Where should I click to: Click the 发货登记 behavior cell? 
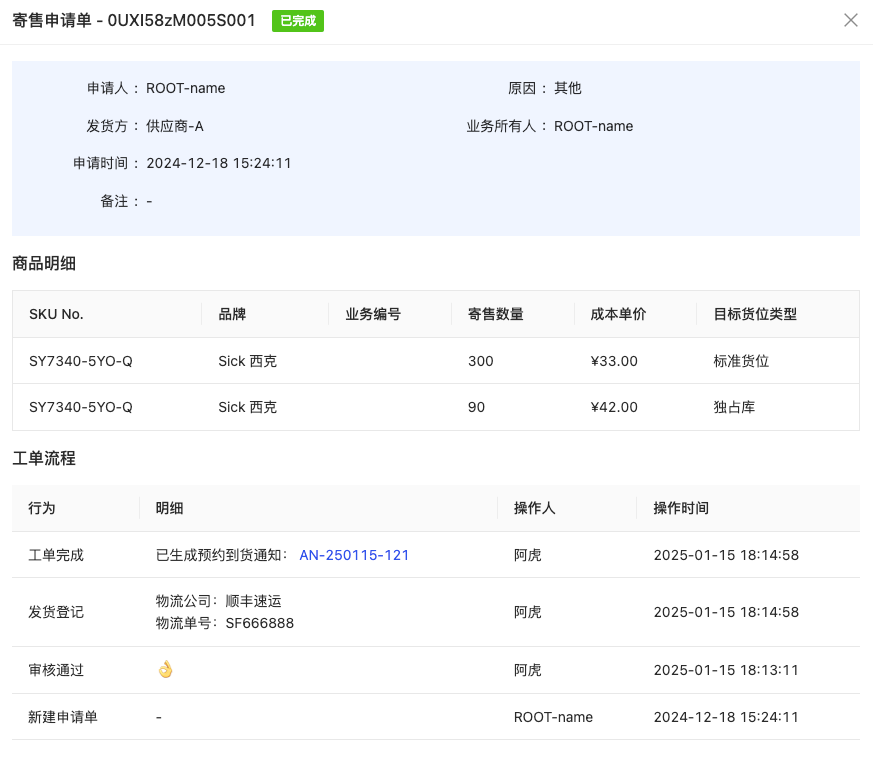point(56,612)
